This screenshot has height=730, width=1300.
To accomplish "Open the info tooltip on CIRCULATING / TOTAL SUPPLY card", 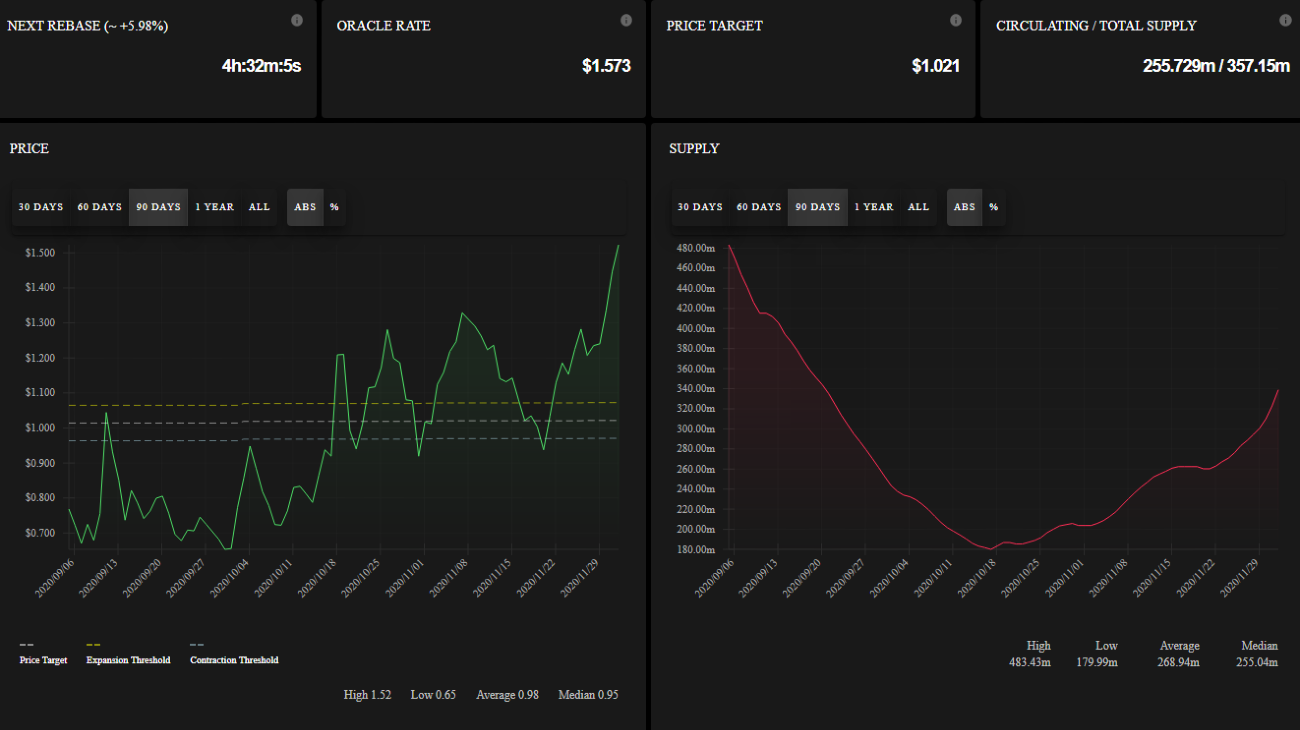I will [1285, 20].
